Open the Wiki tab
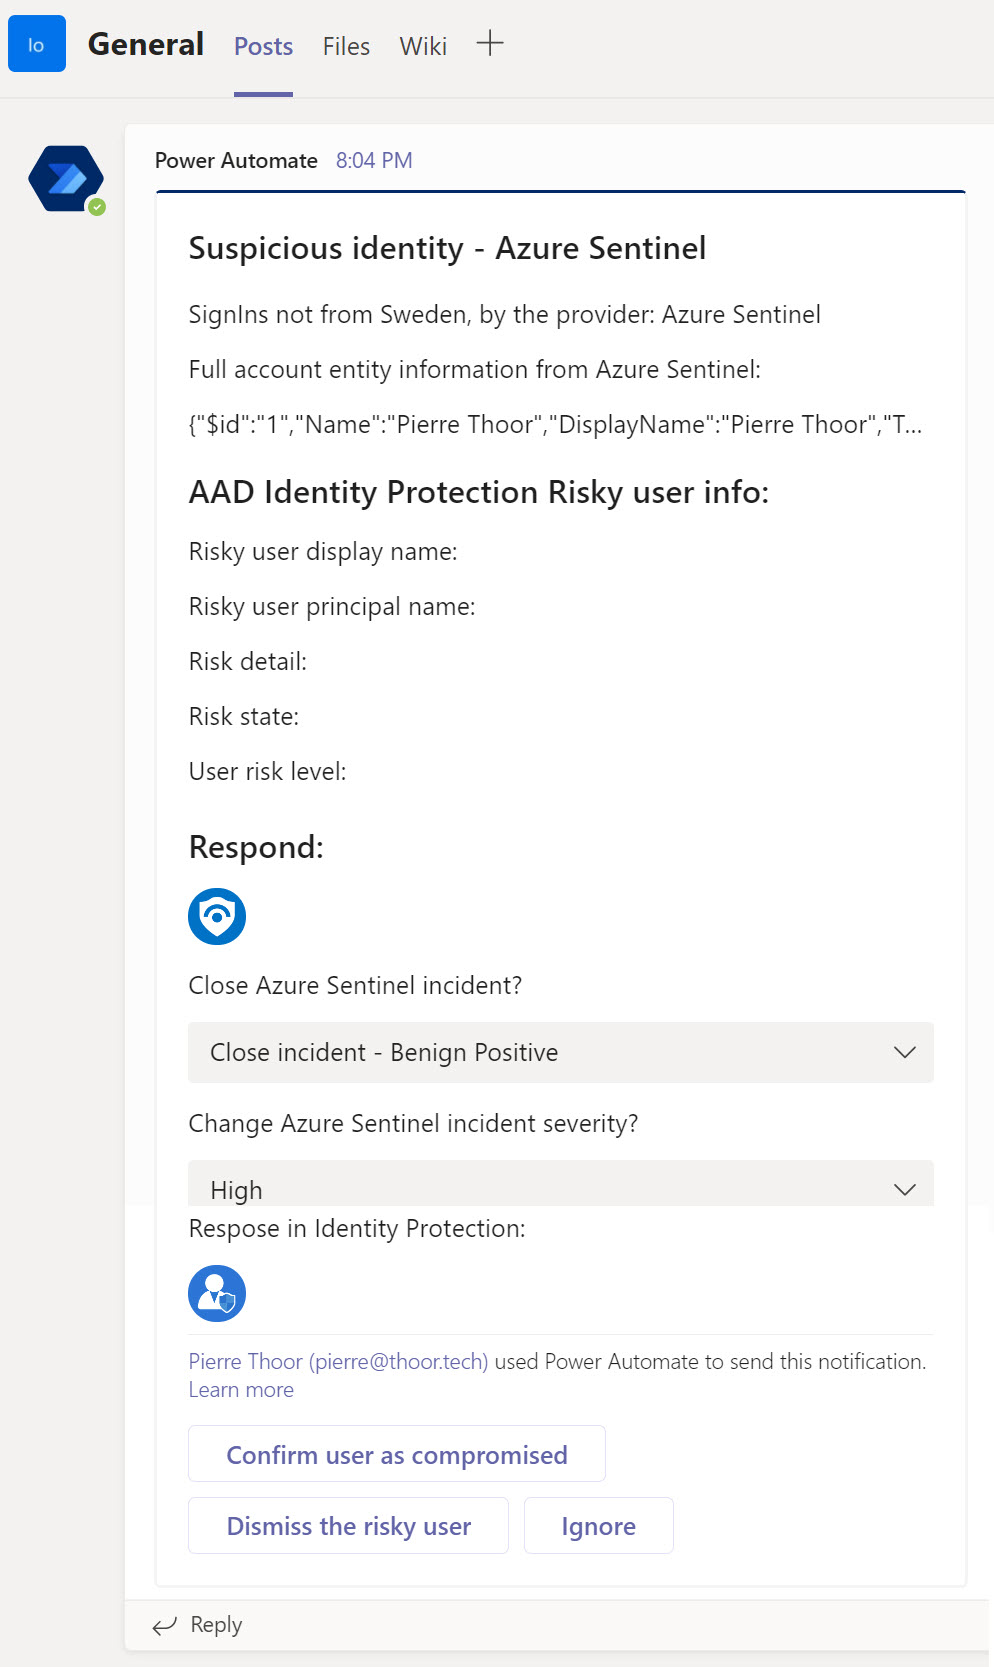Image resolution: width=994 pixels, height=1667 pixels. pyautogui.click(x=423, y=46)
